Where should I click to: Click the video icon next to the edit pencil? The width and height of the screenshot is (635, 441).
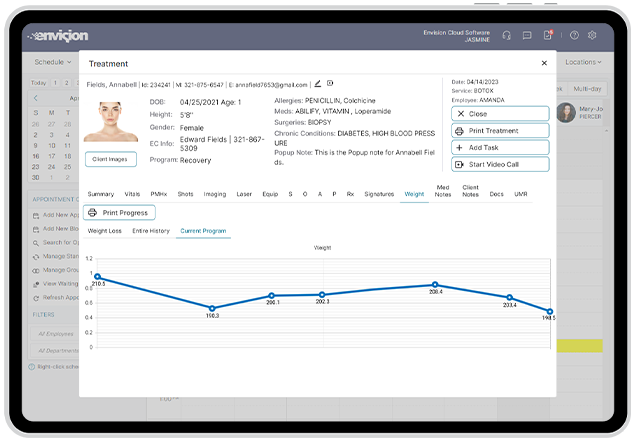[x=330, y=84]
